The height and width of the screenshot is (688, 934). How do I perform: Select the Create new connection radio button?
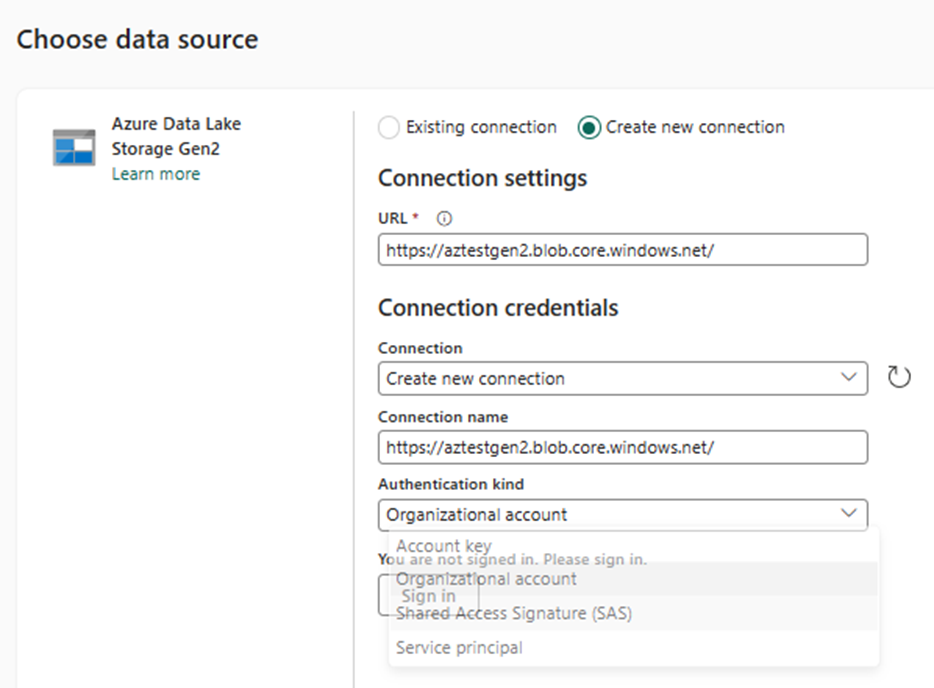pos(589,127)
